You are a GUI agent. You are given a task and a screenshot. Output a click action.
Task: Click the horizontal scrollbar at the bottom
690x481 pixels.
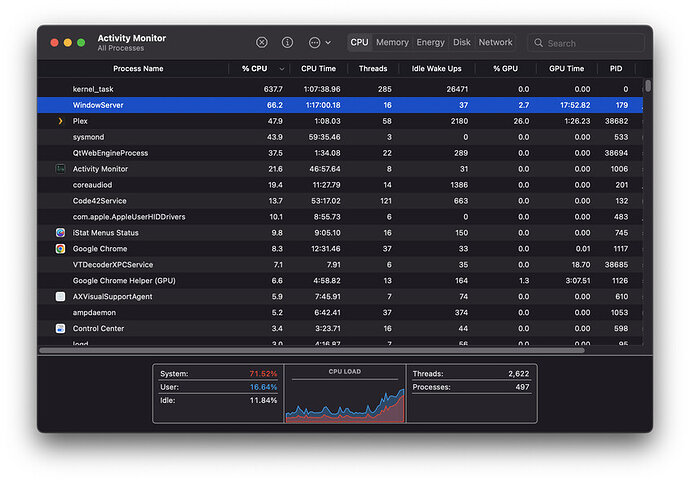312,351
